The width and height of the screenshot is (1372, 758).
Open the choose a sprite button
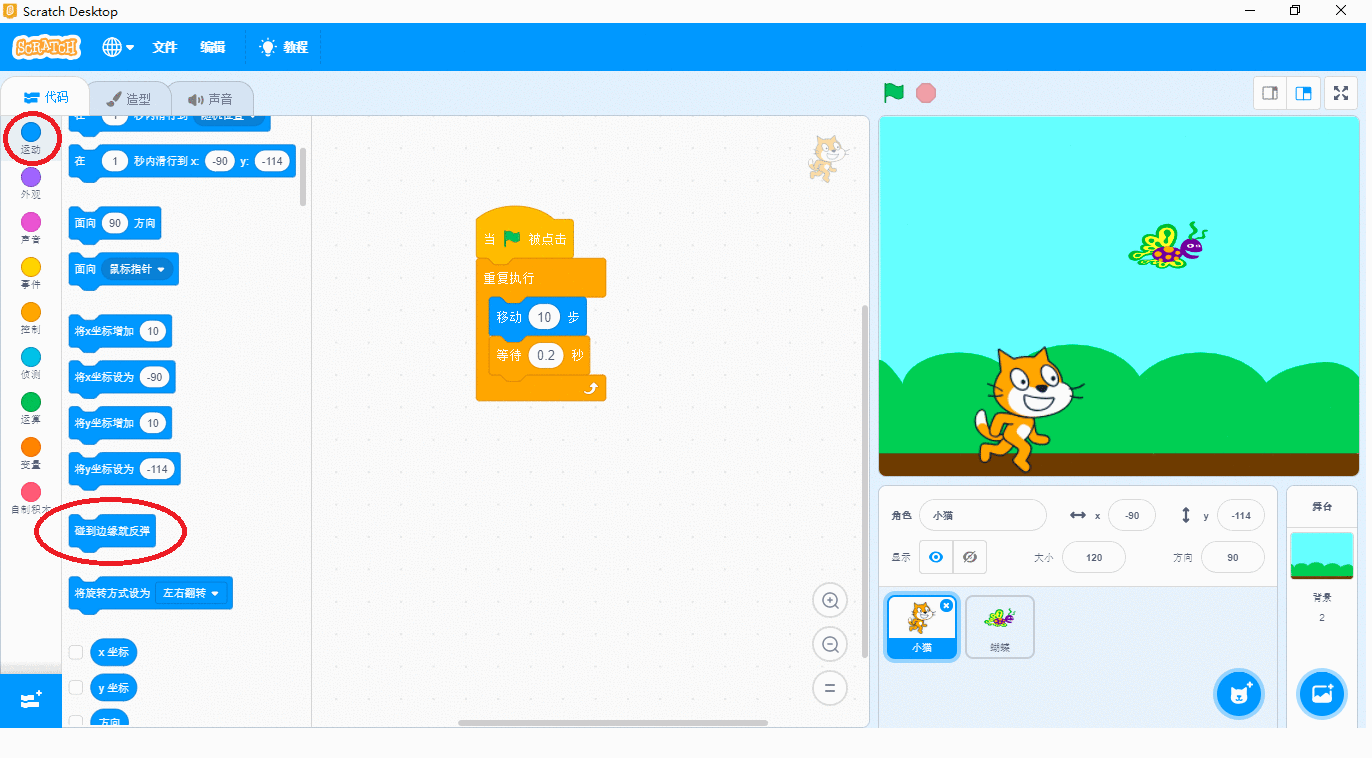click(1240, 694)
